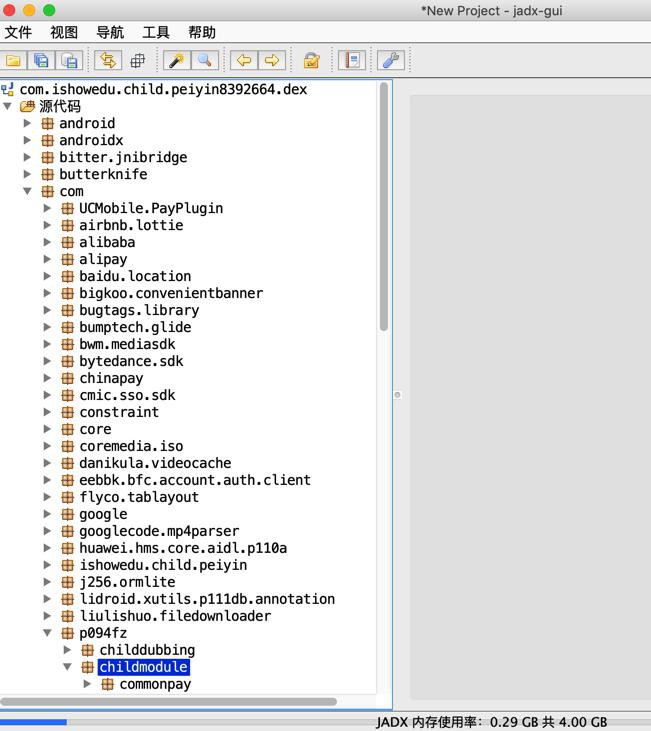The height and width of the screenshot is (731, 651).
Task: Expand the bitter.jnibridge package
Action: click(28, 157)
